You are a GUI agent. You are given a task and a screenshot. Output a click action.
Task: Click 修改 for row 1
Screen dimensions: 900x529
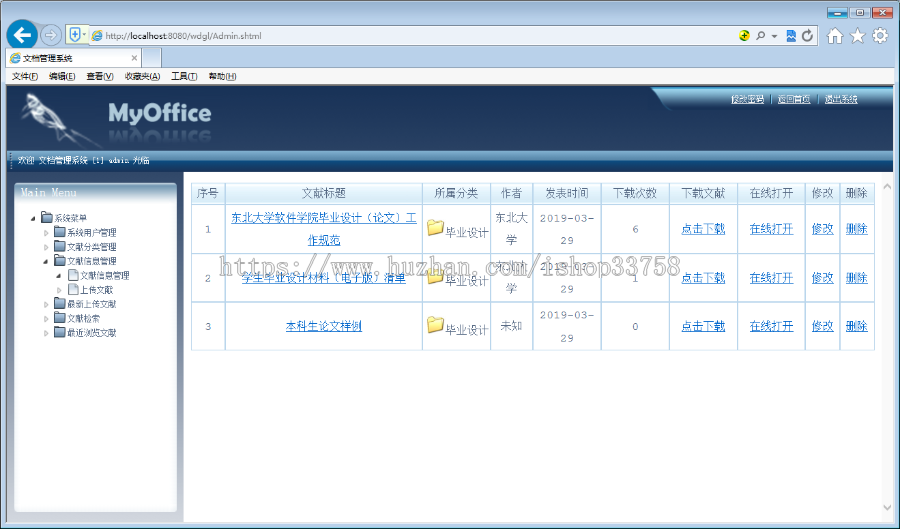click(823, 229)
